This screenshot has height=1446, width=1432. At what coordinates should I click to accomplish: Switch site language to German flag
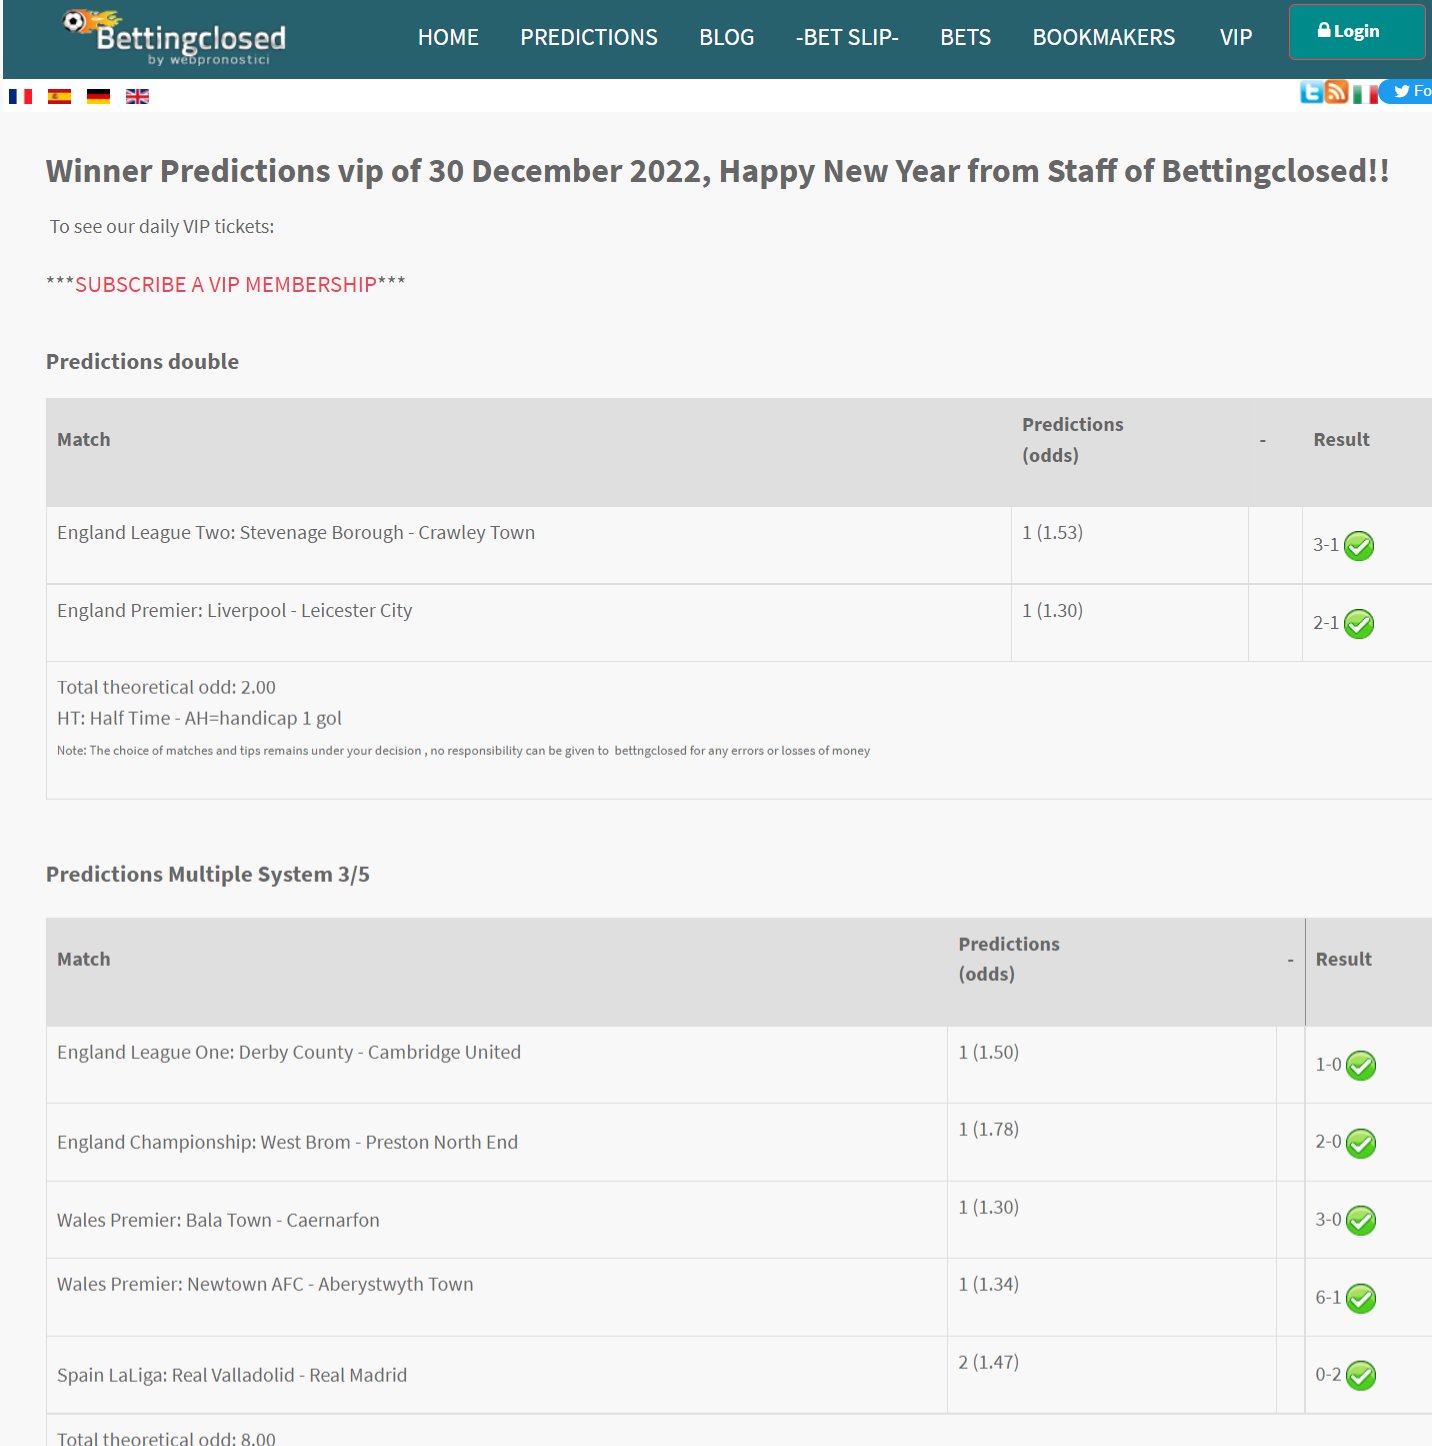[98, 97]
